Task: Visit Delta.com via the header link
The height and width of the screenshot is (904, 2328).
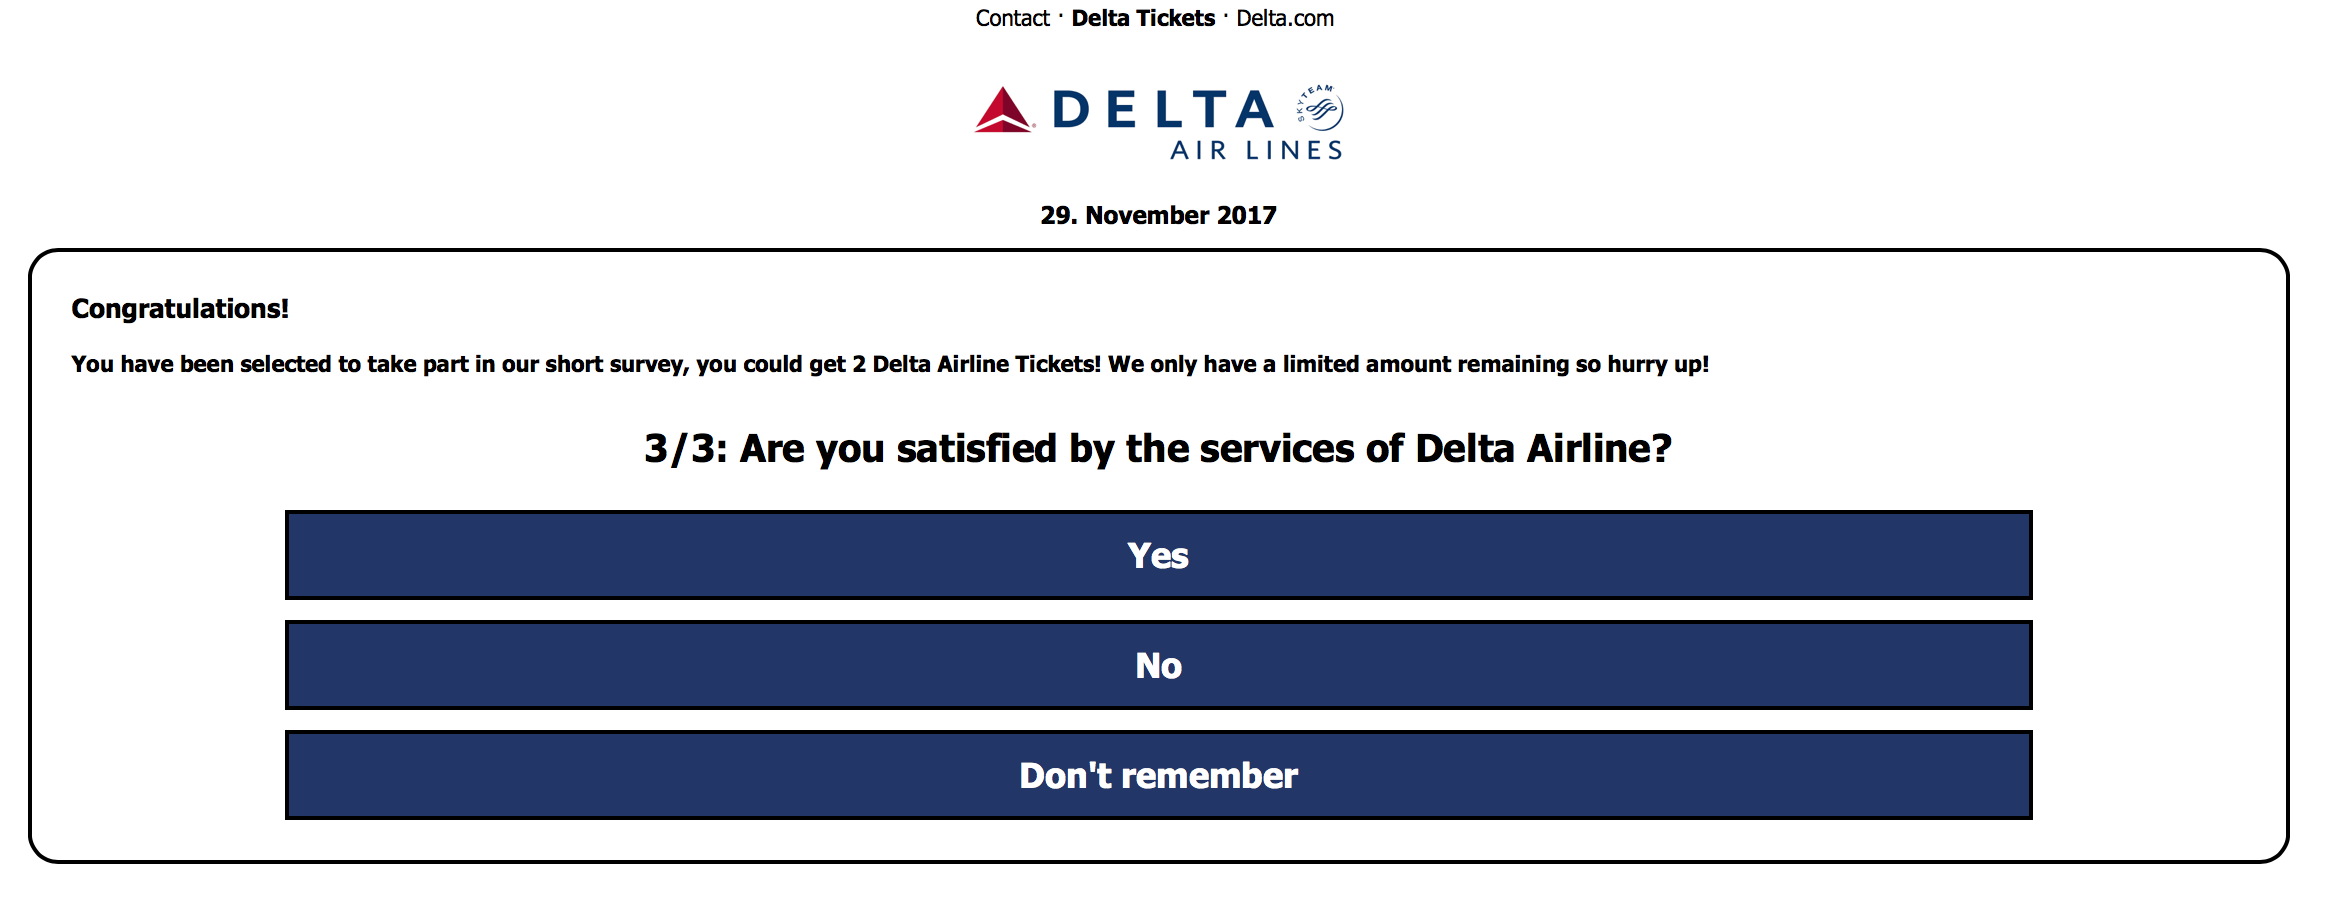Action: (1284, 18)
